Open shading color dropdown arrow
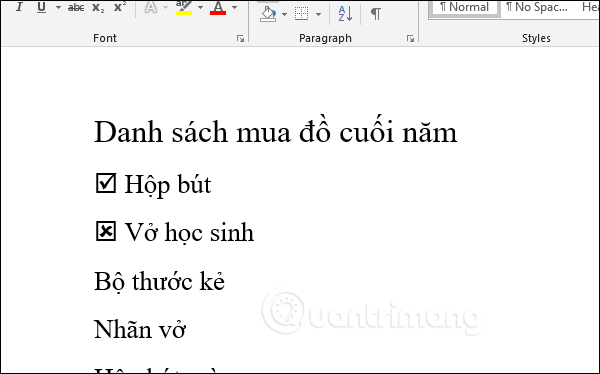The image size is (600, 374). click(284, 14)
